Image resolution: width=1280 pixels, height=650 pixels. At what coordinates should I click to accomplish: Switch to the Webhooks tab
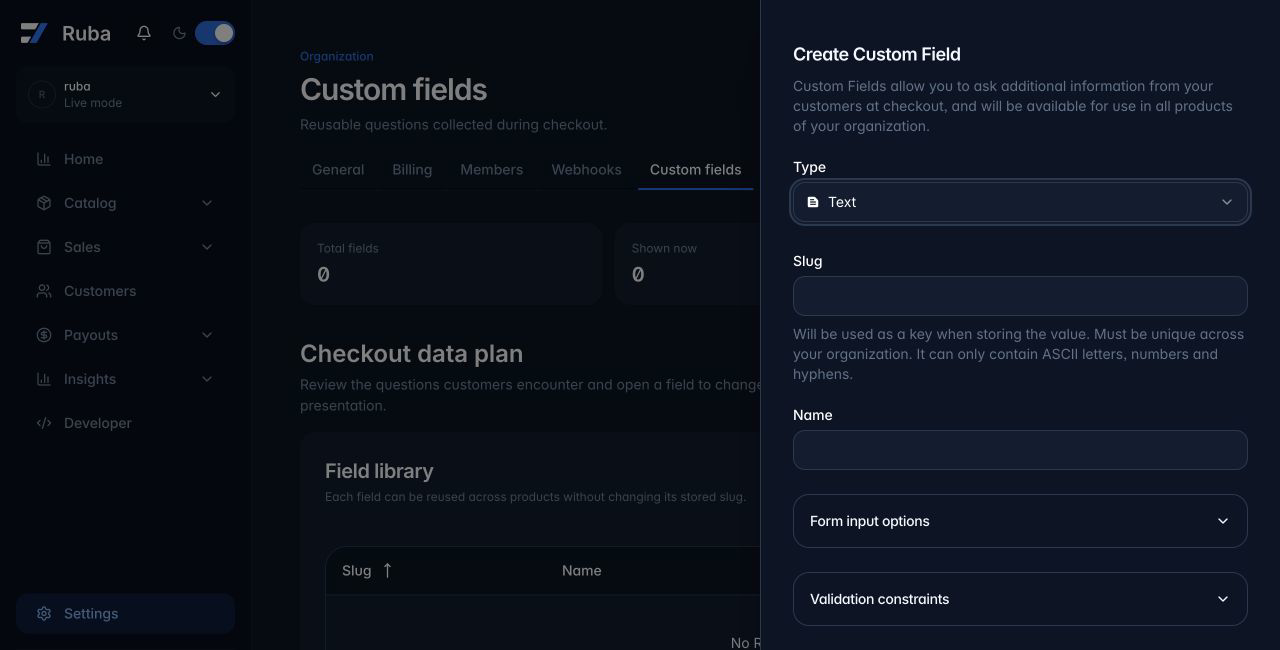(586, 169)
